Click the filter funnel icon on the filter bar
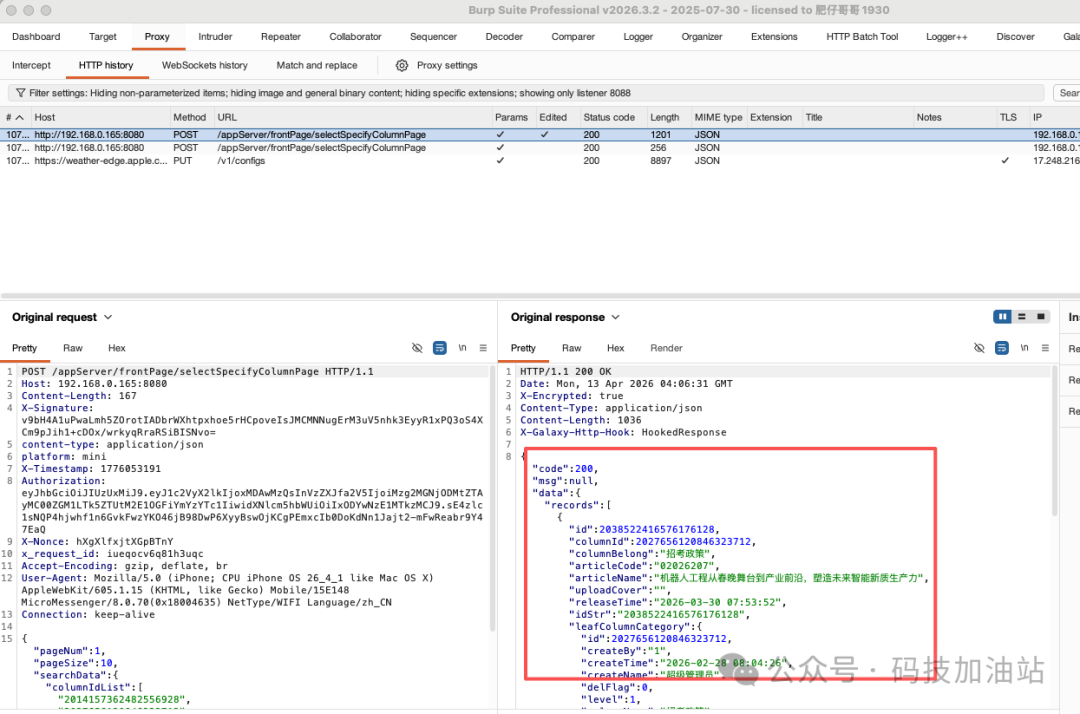 point(22,92)
